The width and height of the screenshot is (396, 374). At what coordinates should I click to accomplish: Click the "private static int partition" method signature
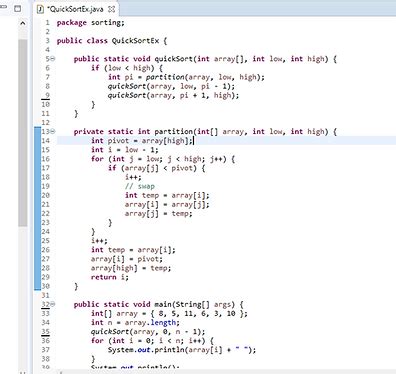pyautogui.click(x=205, y=132)
